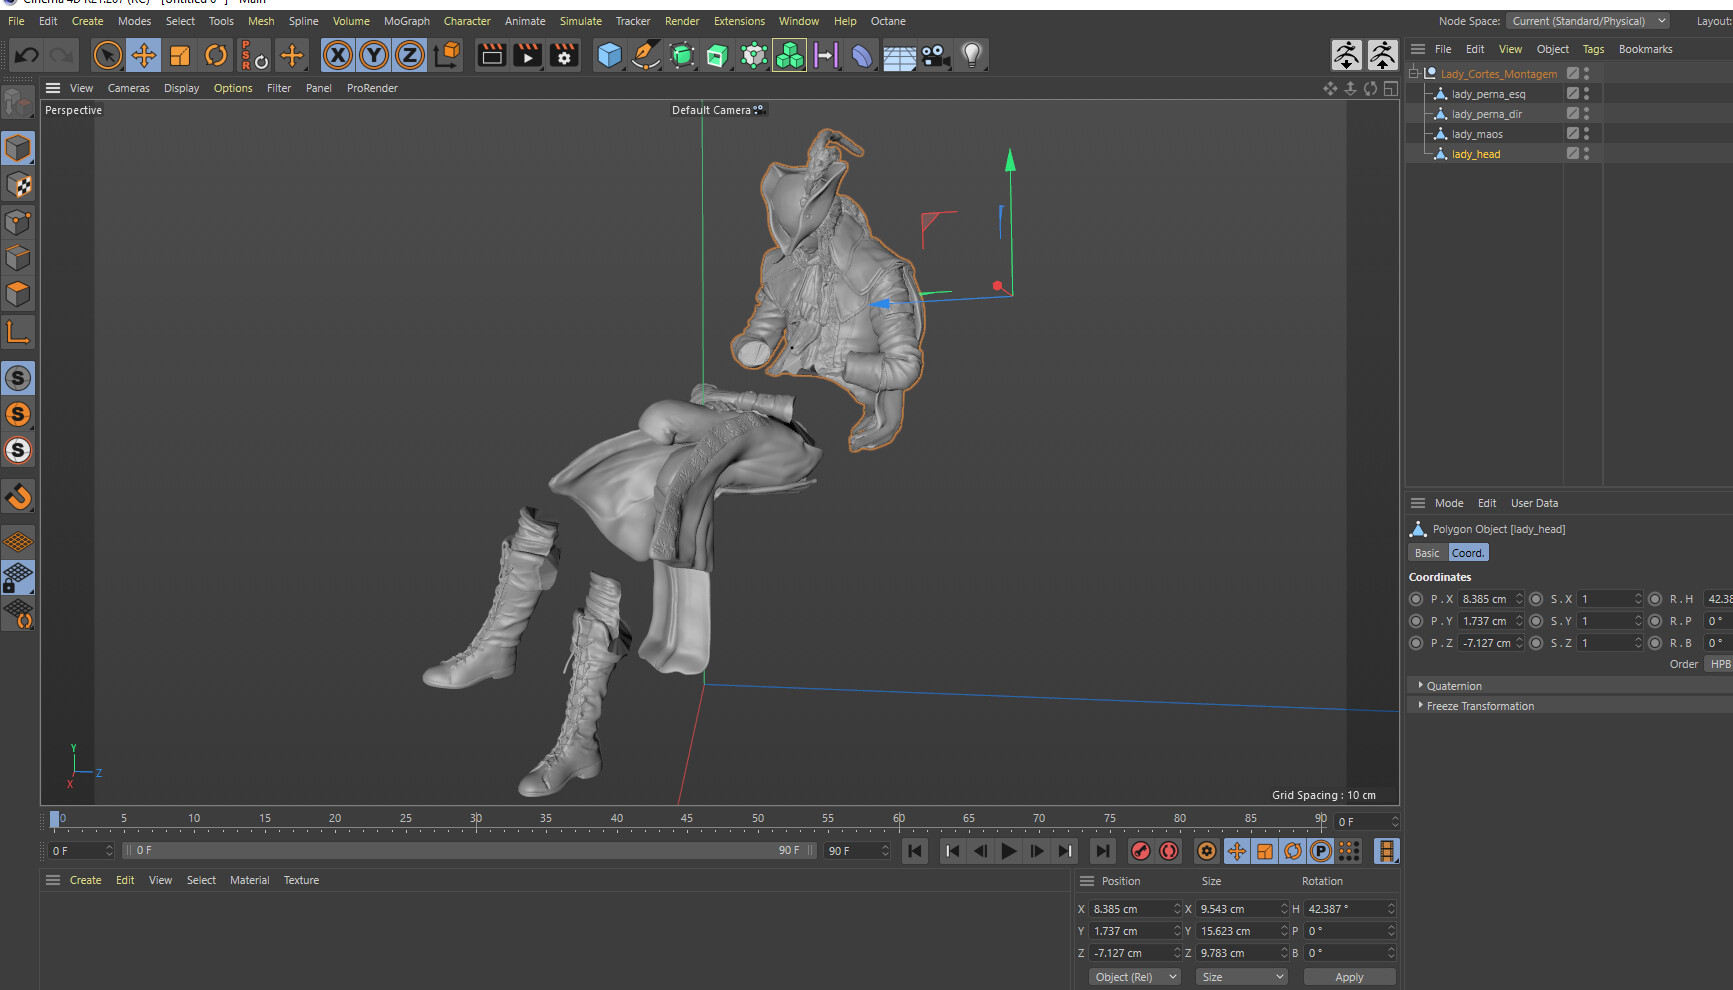Select the Live Selection tool

pyautogui.click(x=108, y=55)
